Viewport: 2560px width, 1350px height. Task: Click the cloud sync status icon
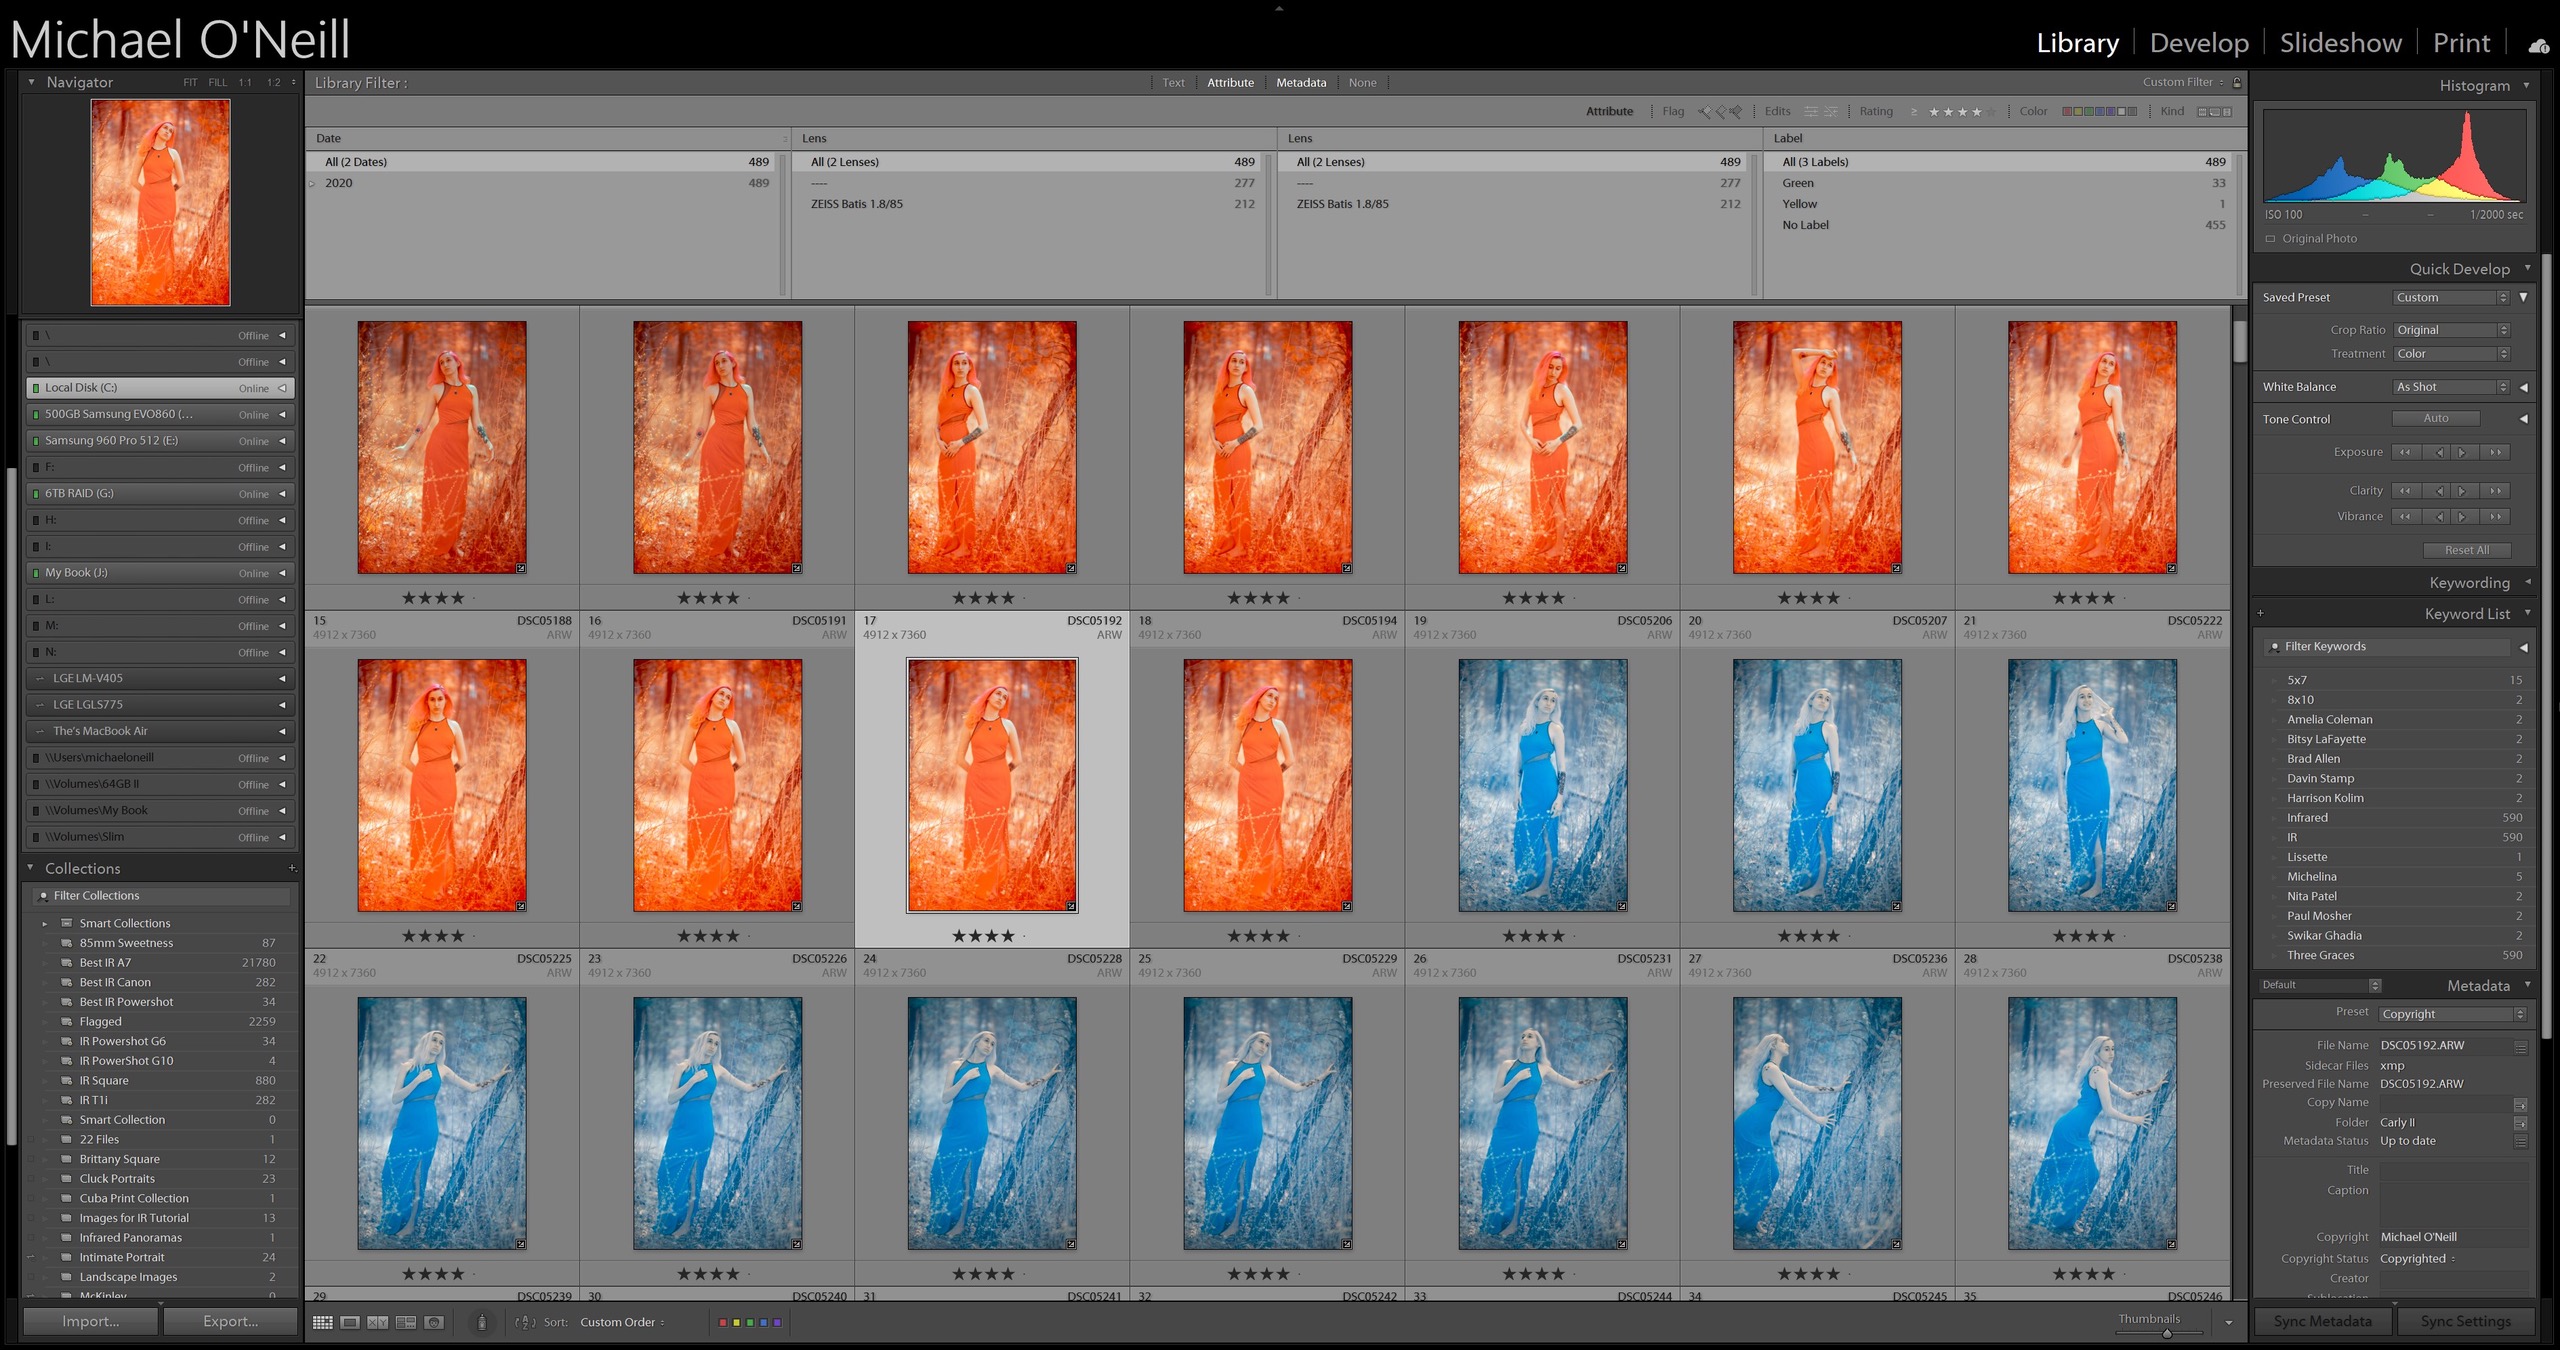click(2538, 45)
